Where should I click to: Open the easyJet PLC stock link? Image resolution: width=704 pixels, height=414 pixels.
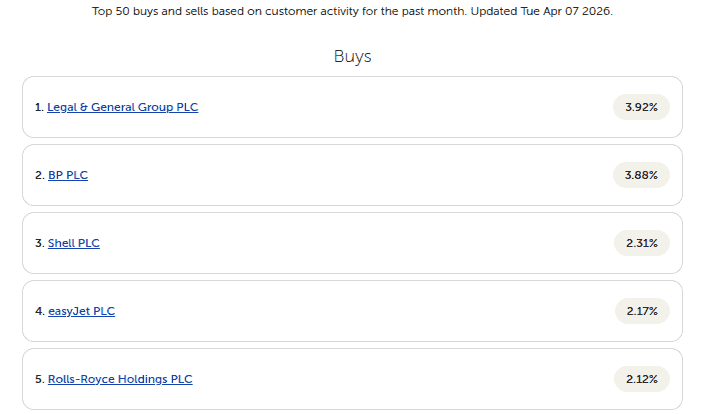81,311
